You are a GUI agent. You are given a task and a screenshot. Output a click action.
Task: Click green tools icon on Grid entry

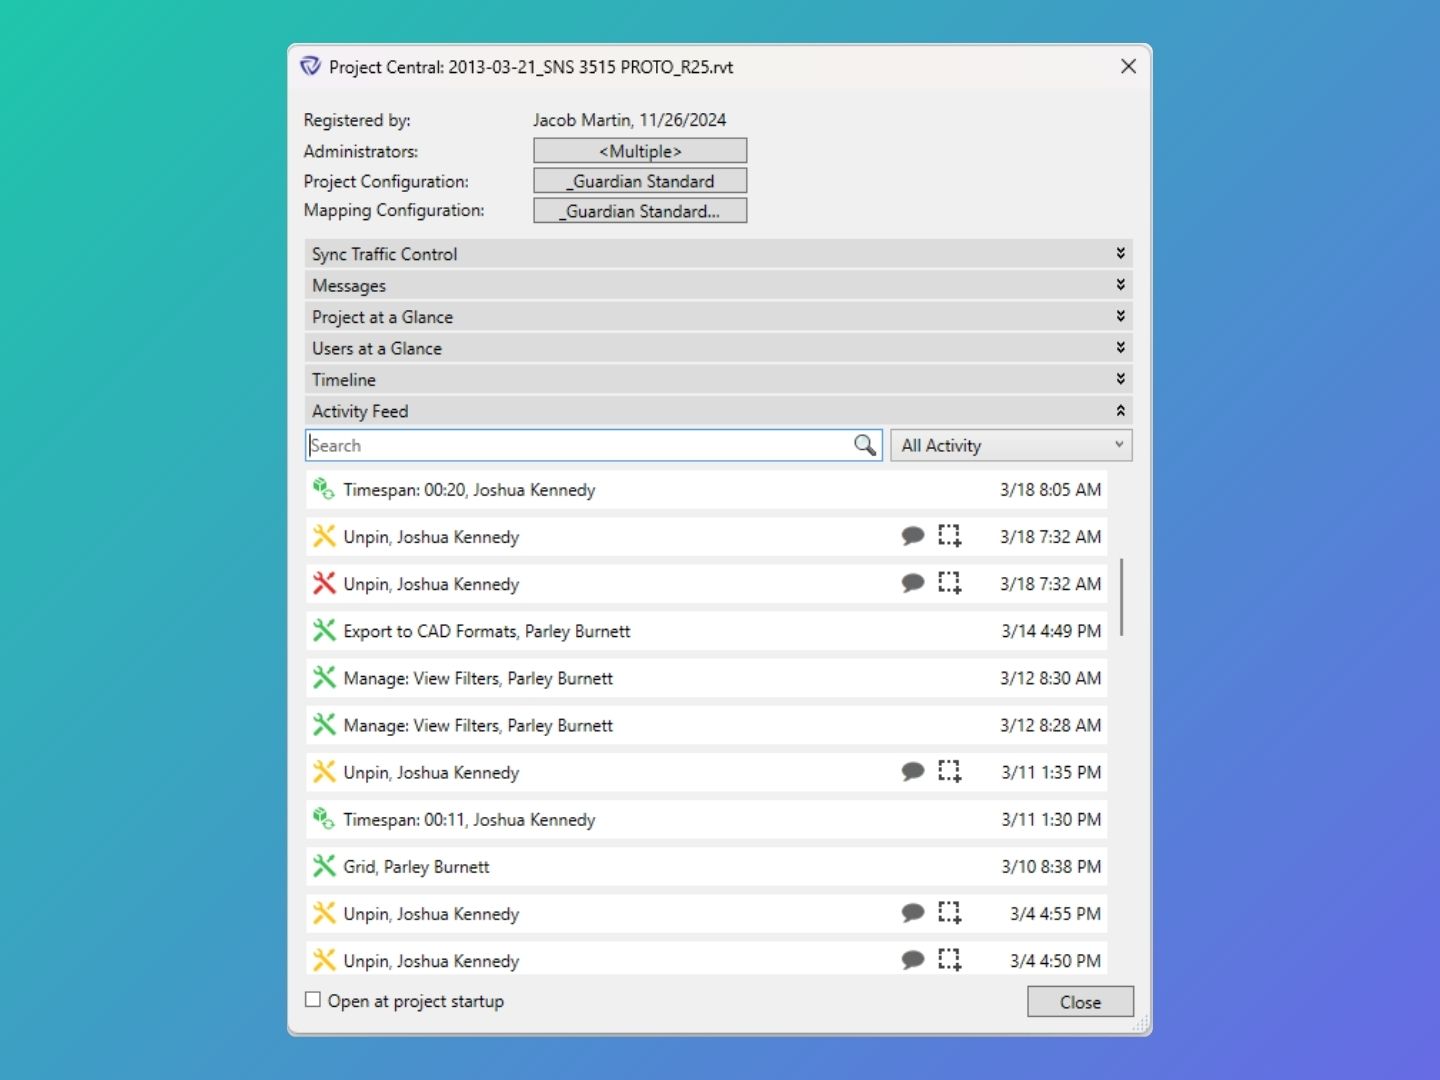pyautogui.click(x=323, y=866)
